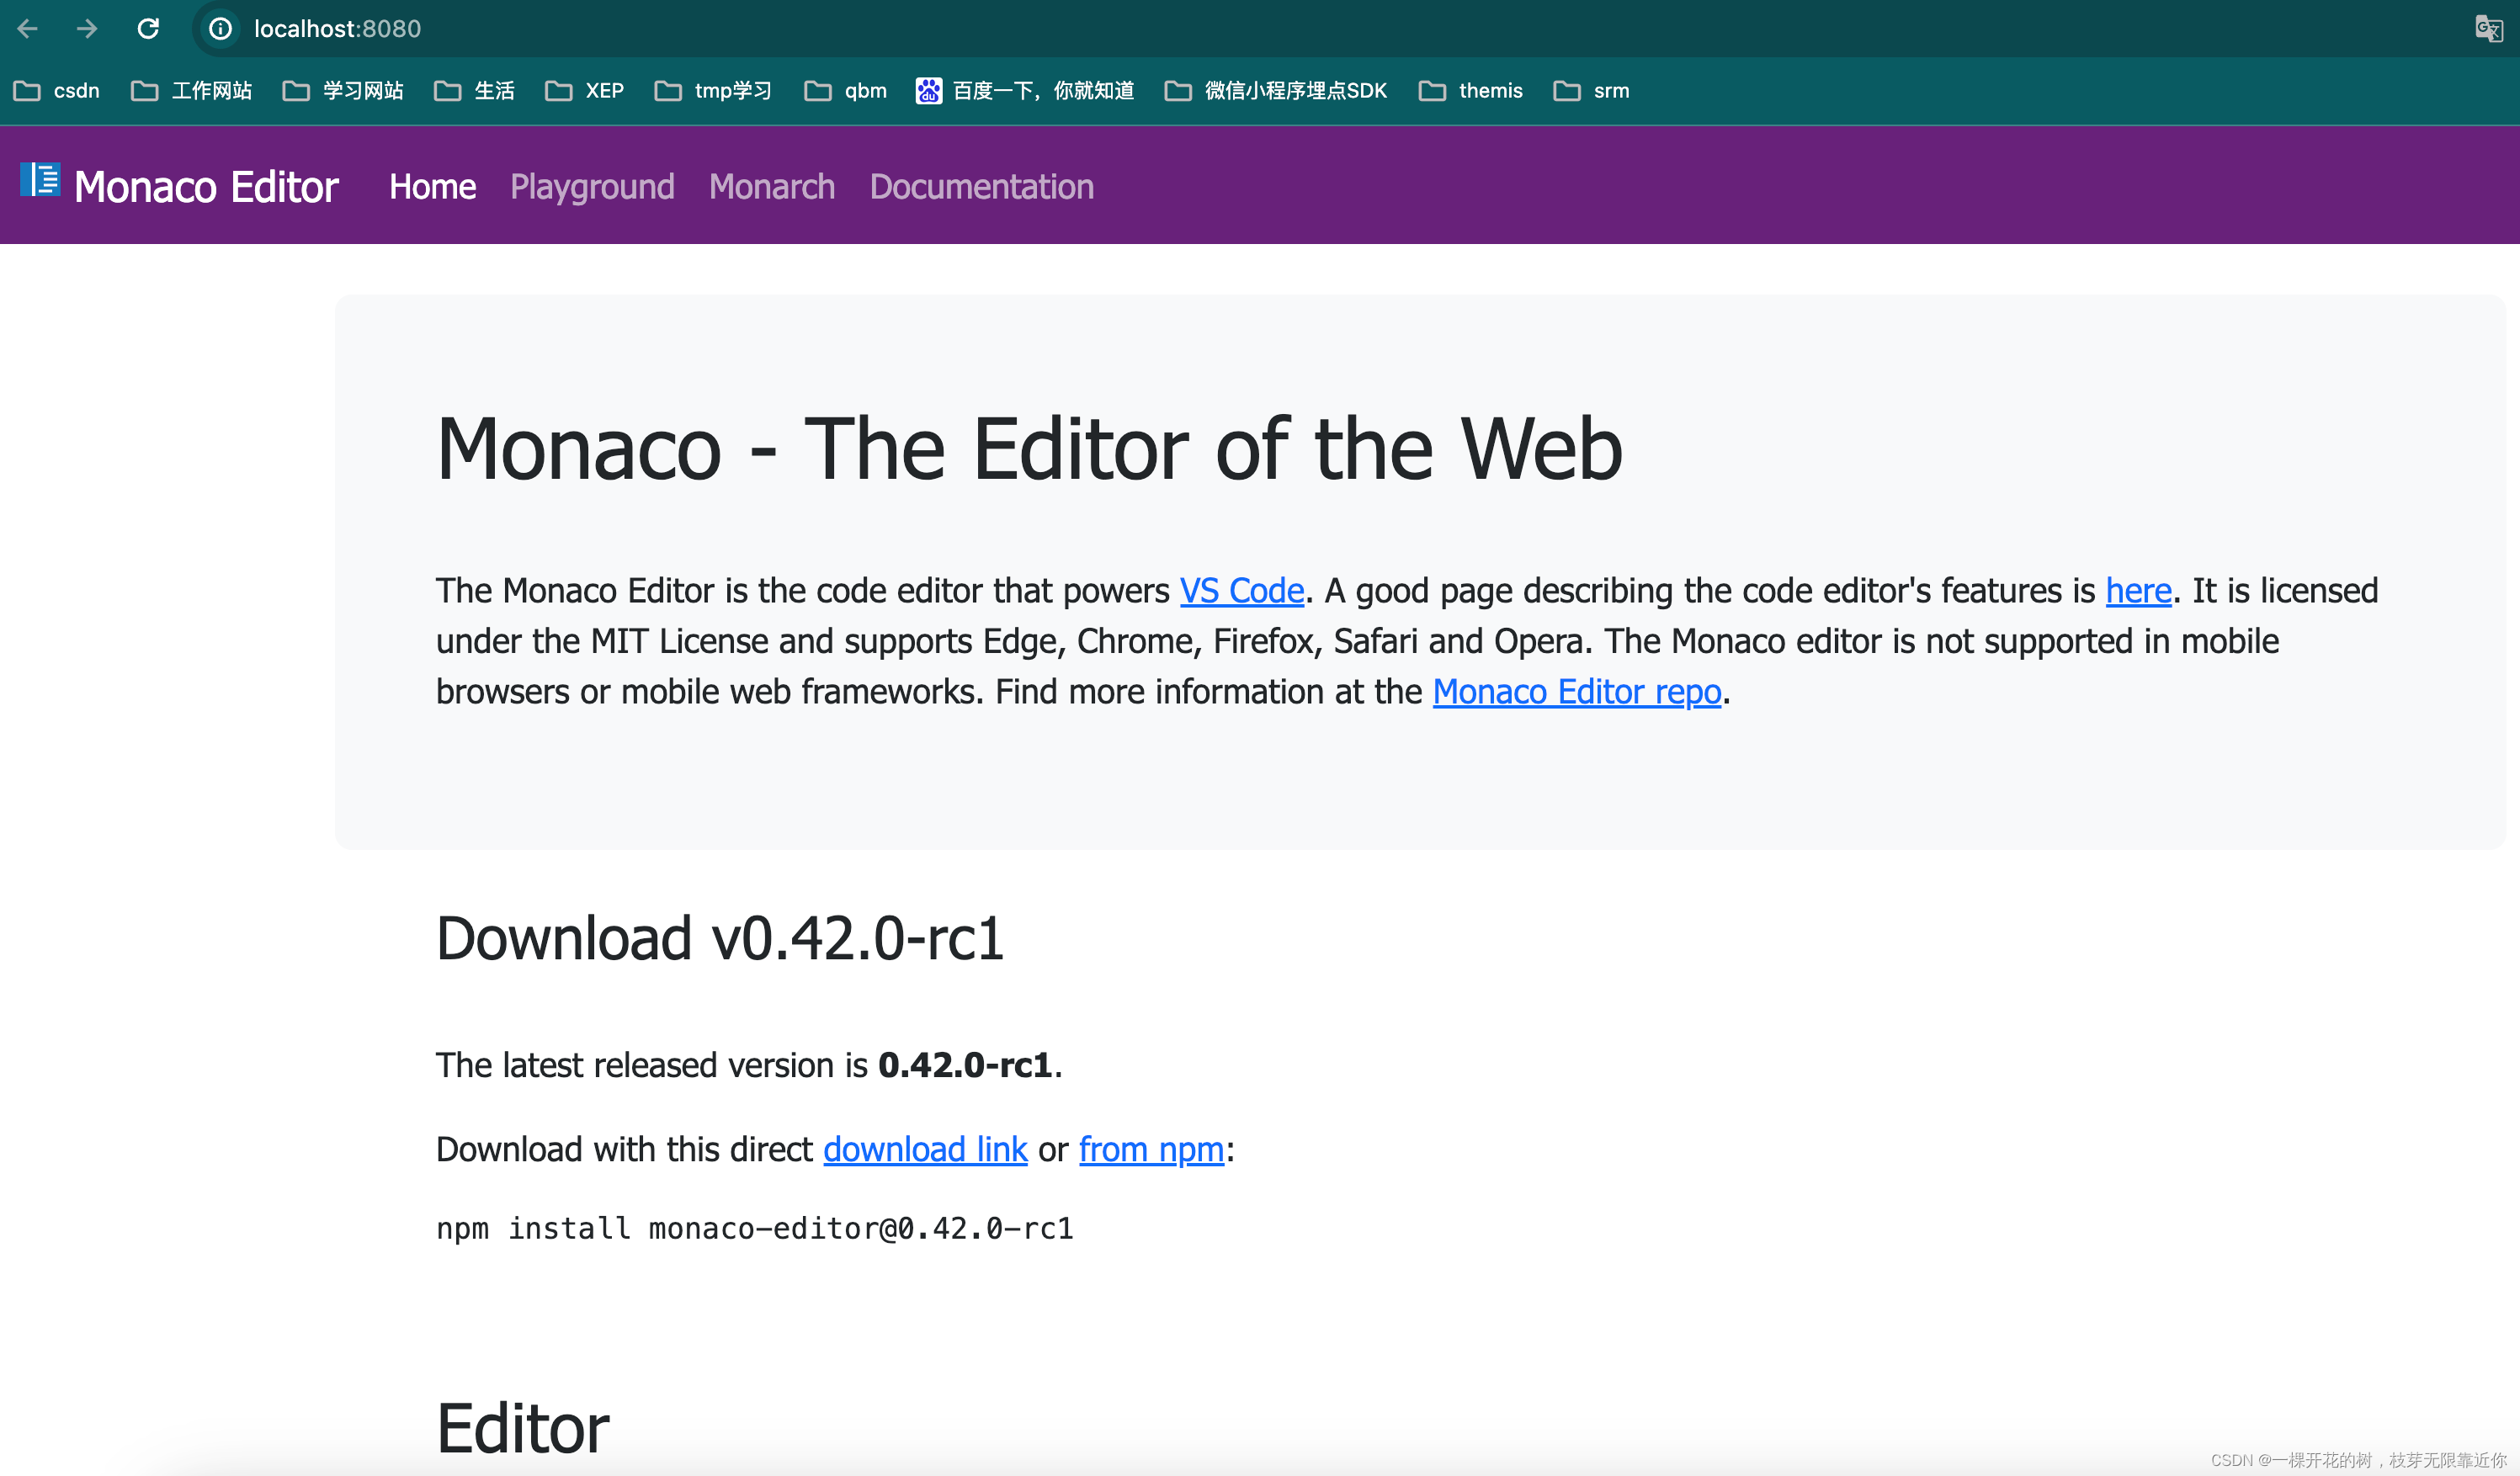
Task: Follow the 'here' features link
Action: [x=2138, y=591]
